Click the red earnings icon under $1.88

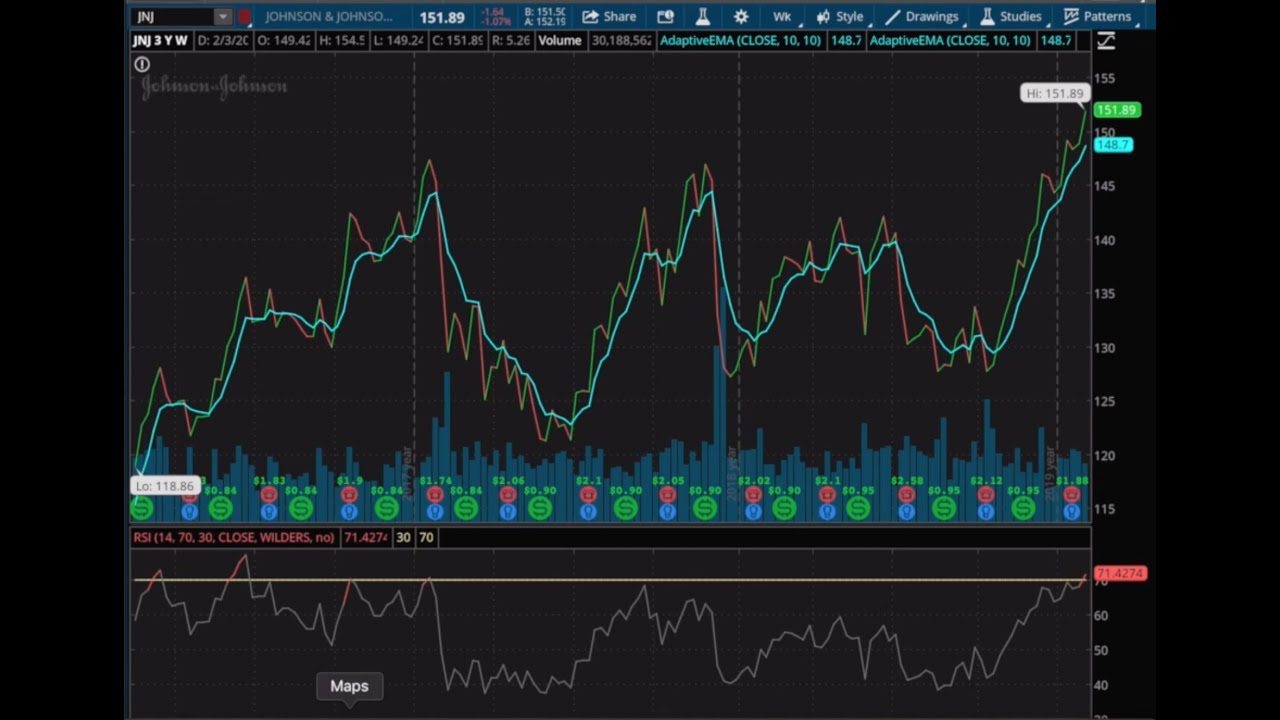(x=1071, y=495)
